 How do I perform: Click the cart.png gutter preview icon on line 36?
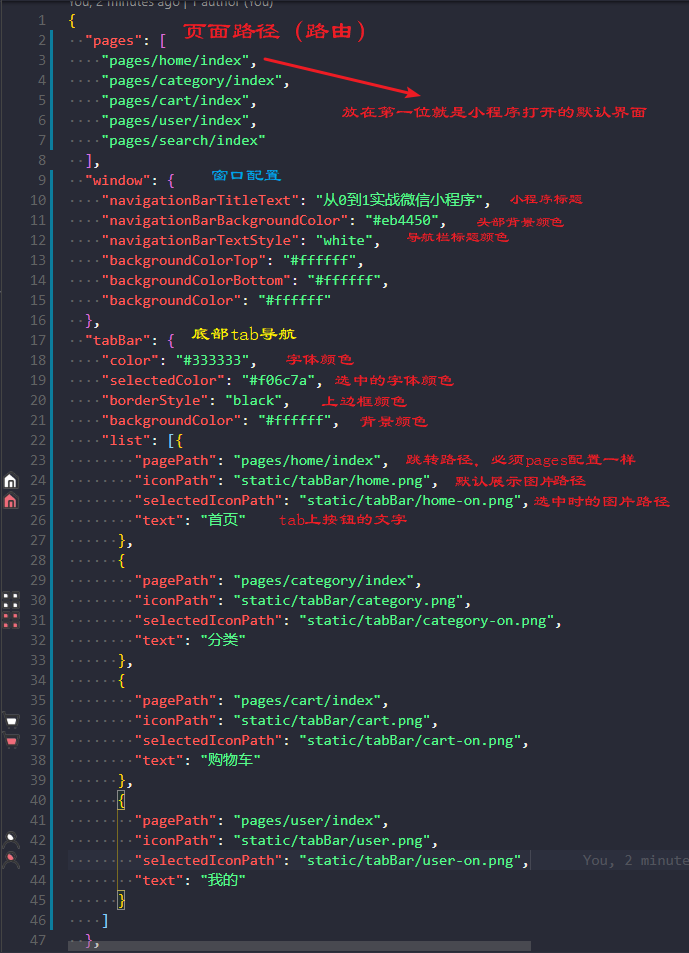(10, 721)
